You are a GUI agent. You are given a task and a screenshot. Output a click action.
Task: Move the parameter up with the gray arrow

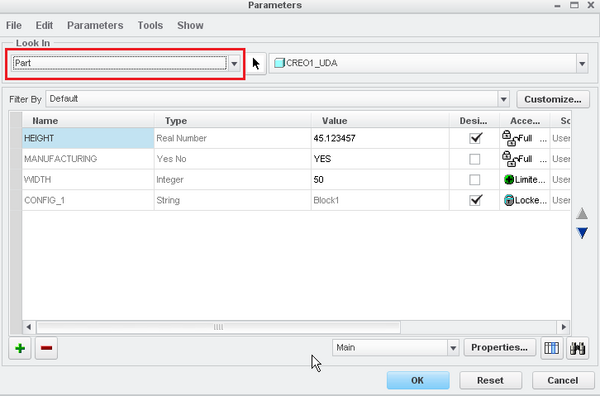click(x=582, y=213)
